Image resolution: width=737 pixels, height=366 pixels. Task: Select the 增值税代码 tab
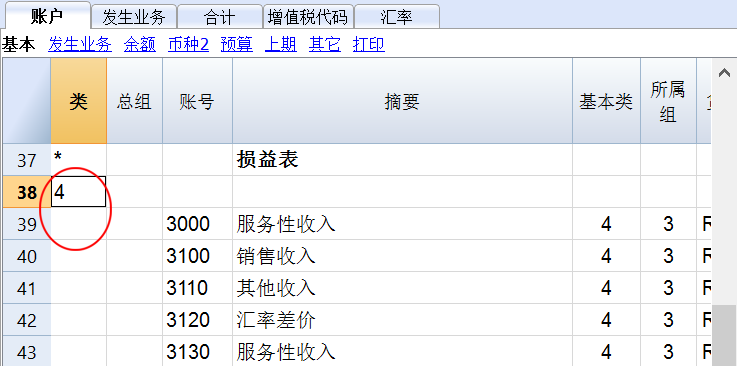point(308,17)
